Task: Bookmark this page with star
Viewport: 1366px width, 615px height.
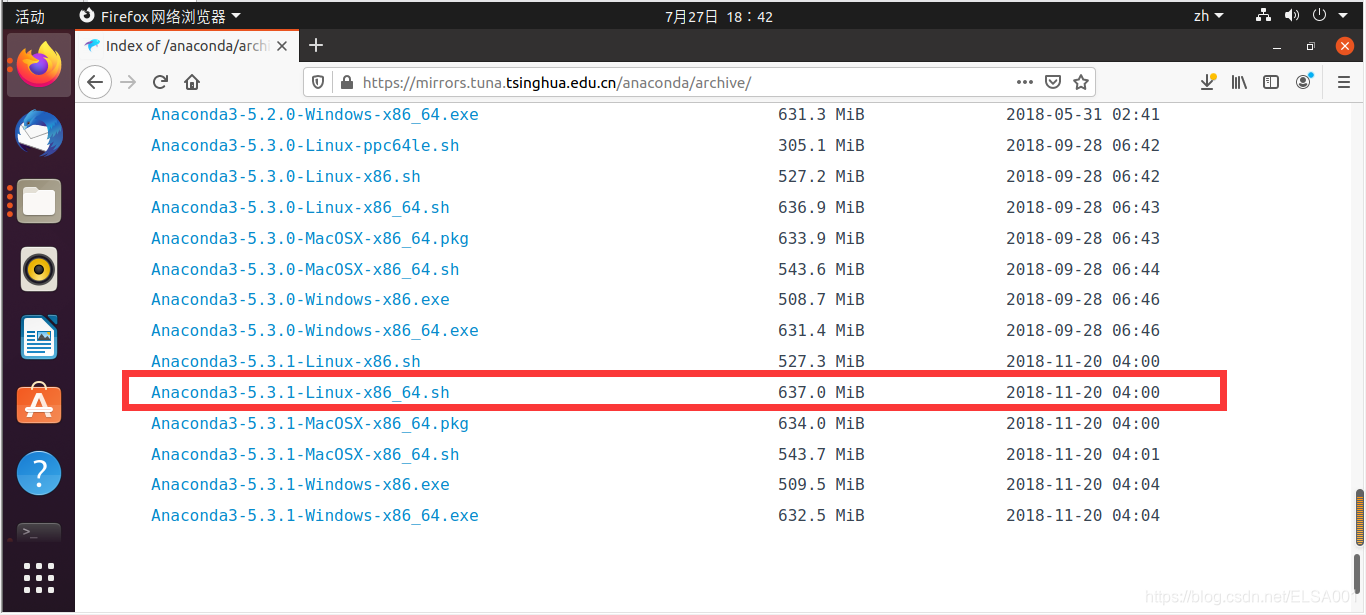Action: click(x=1080, y=82)
